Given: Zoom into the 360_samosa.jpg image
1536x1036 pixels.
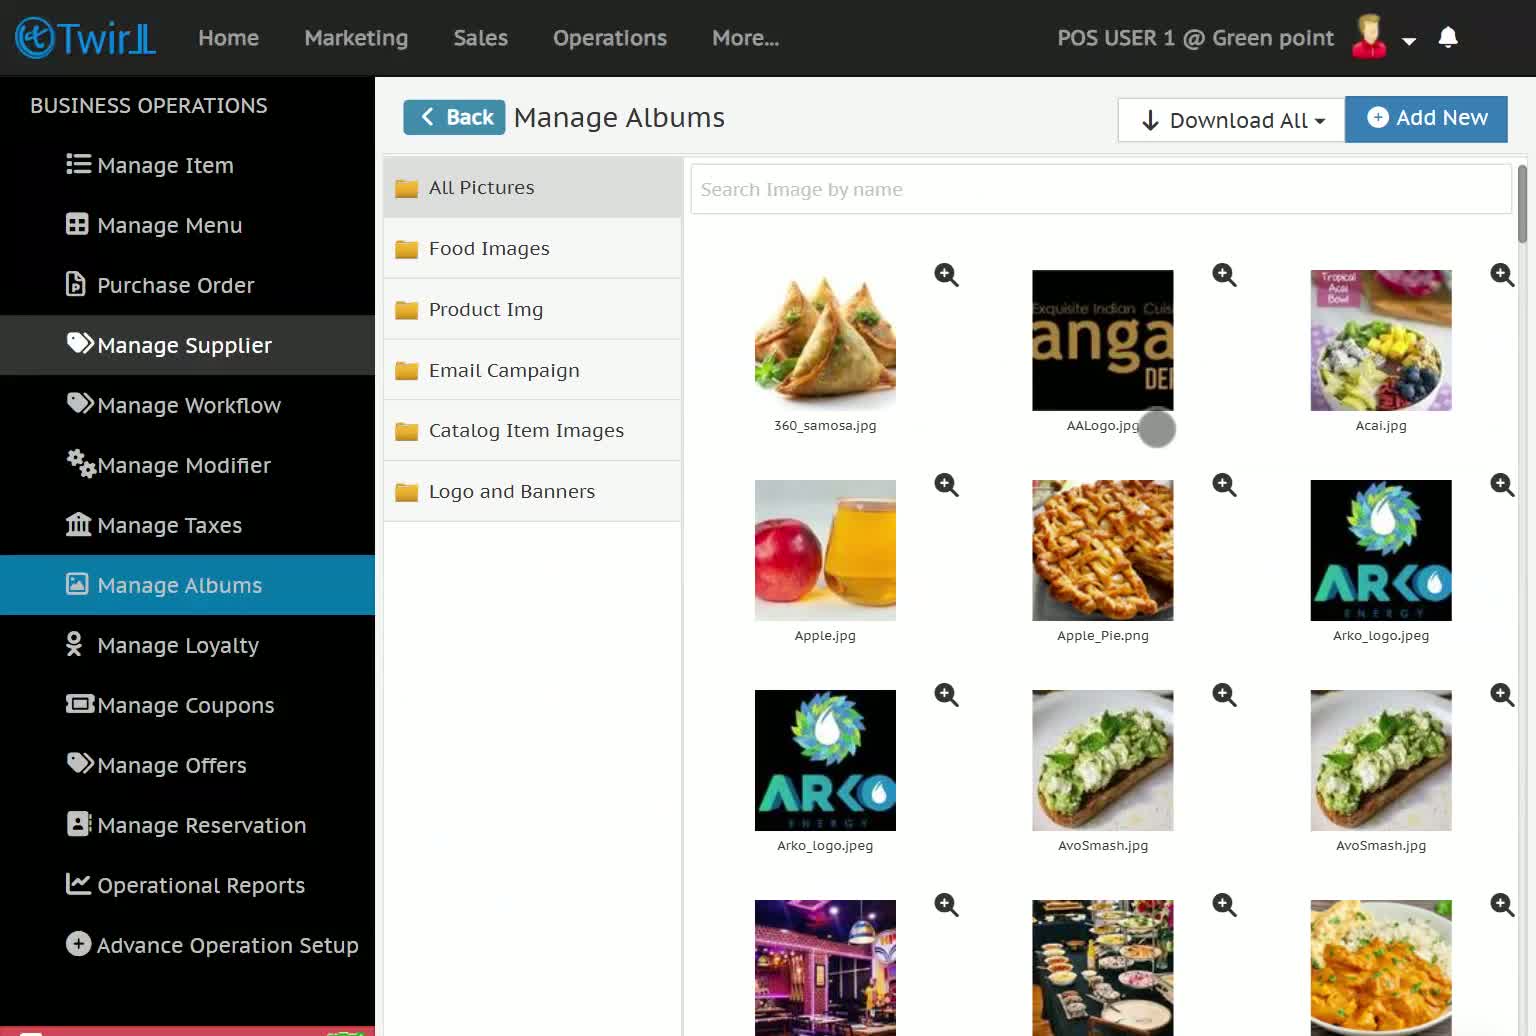Looking at the screenshot, I should [946, 275].
